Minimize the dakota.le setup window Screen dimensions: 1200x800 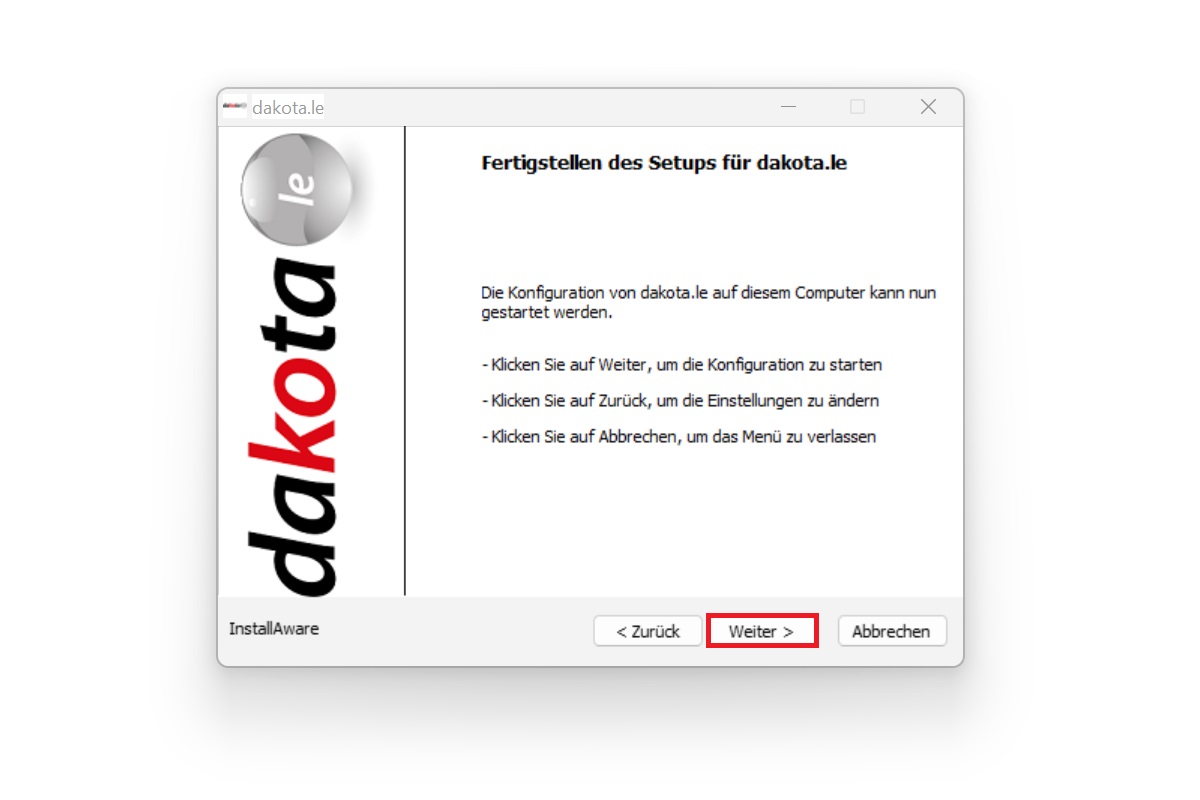point(789,107)
